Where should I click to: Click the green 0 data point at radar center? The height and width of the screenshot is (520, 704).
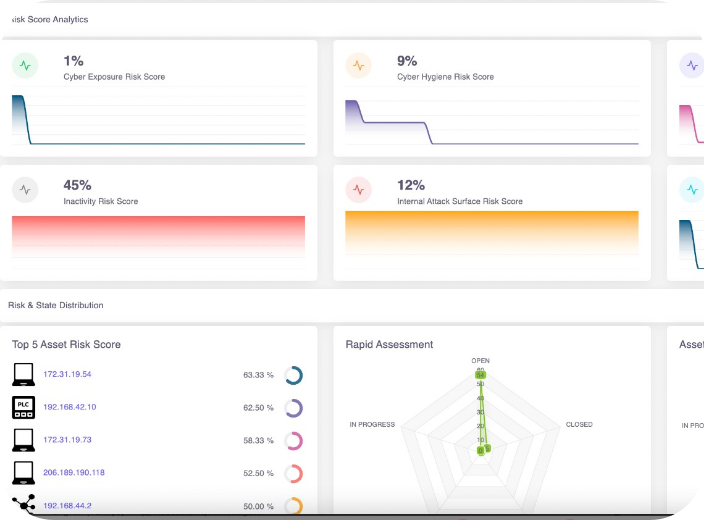pos(480,450)
